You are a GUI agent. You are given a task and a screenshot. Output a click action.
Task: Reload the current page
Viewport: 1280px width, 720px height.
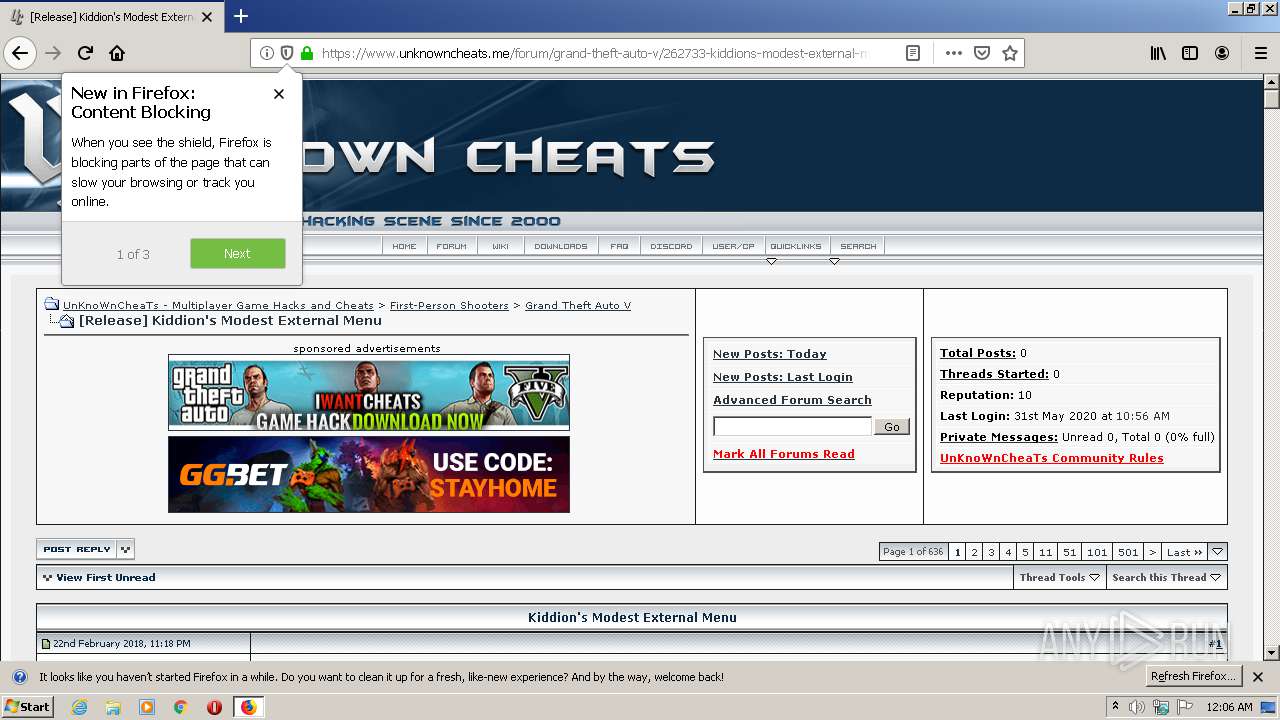(85, 53)
